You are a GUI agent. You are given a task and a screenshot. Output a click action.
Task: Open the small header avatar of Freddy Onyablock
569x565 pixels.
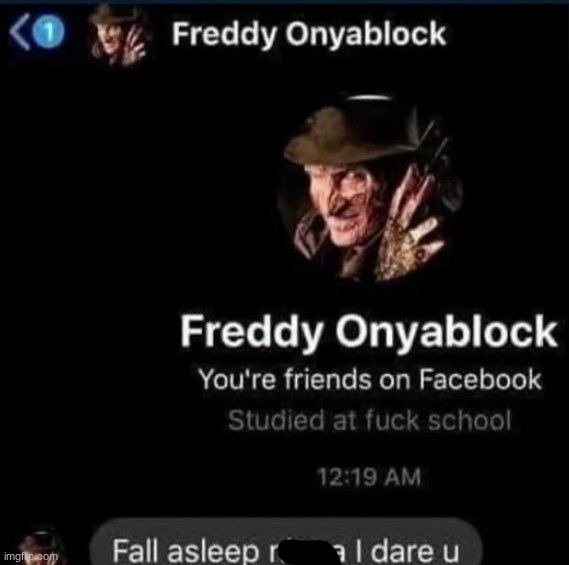(x=118, y=35)
